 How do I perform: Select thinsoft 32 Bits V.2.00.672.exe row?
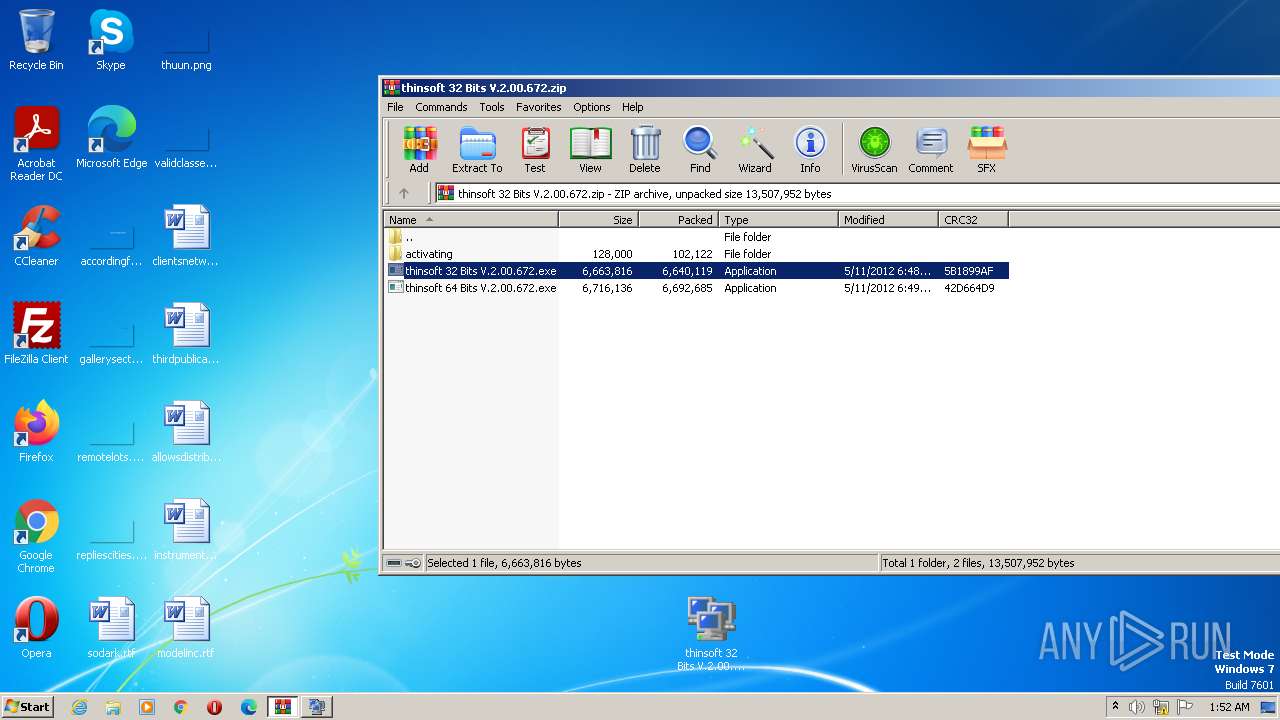696,271
